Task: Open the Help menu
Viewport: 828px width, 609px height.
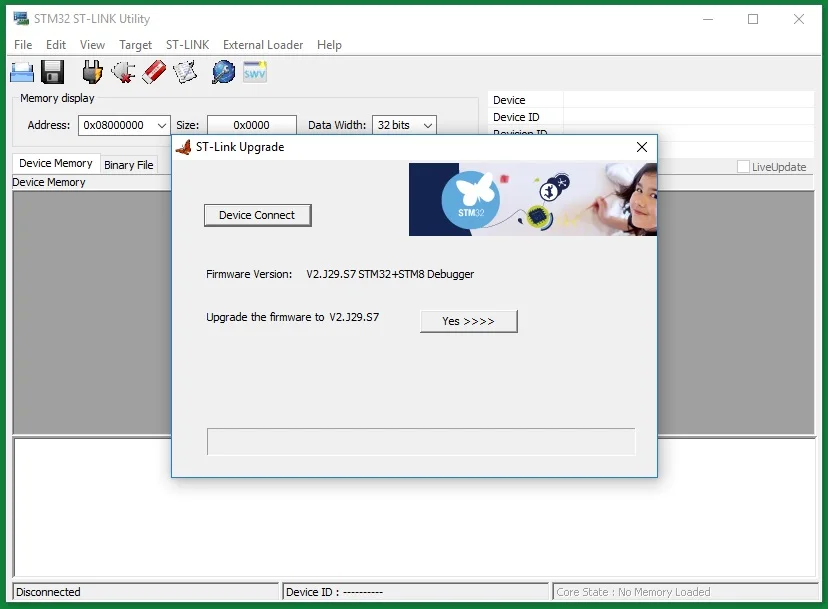Action: pyautogui.click(x=329, y=45)
